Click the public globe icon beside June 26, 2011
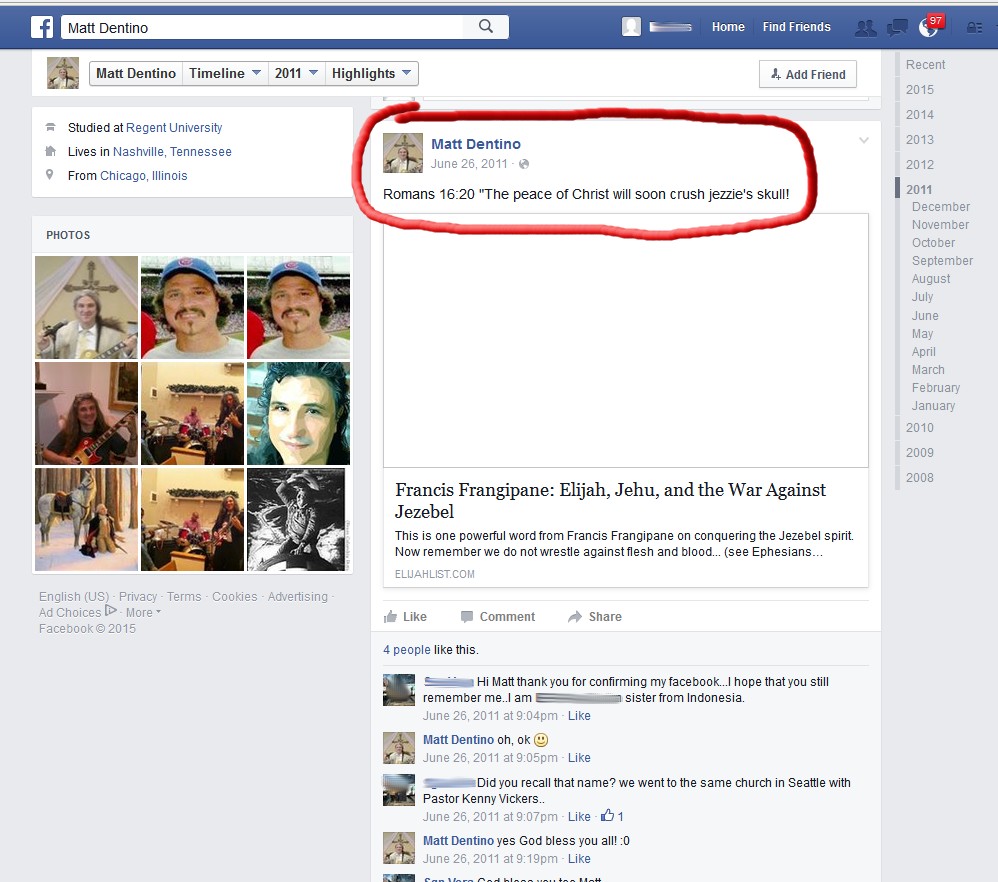Viewport: 998px width, 882px height. 524,164
